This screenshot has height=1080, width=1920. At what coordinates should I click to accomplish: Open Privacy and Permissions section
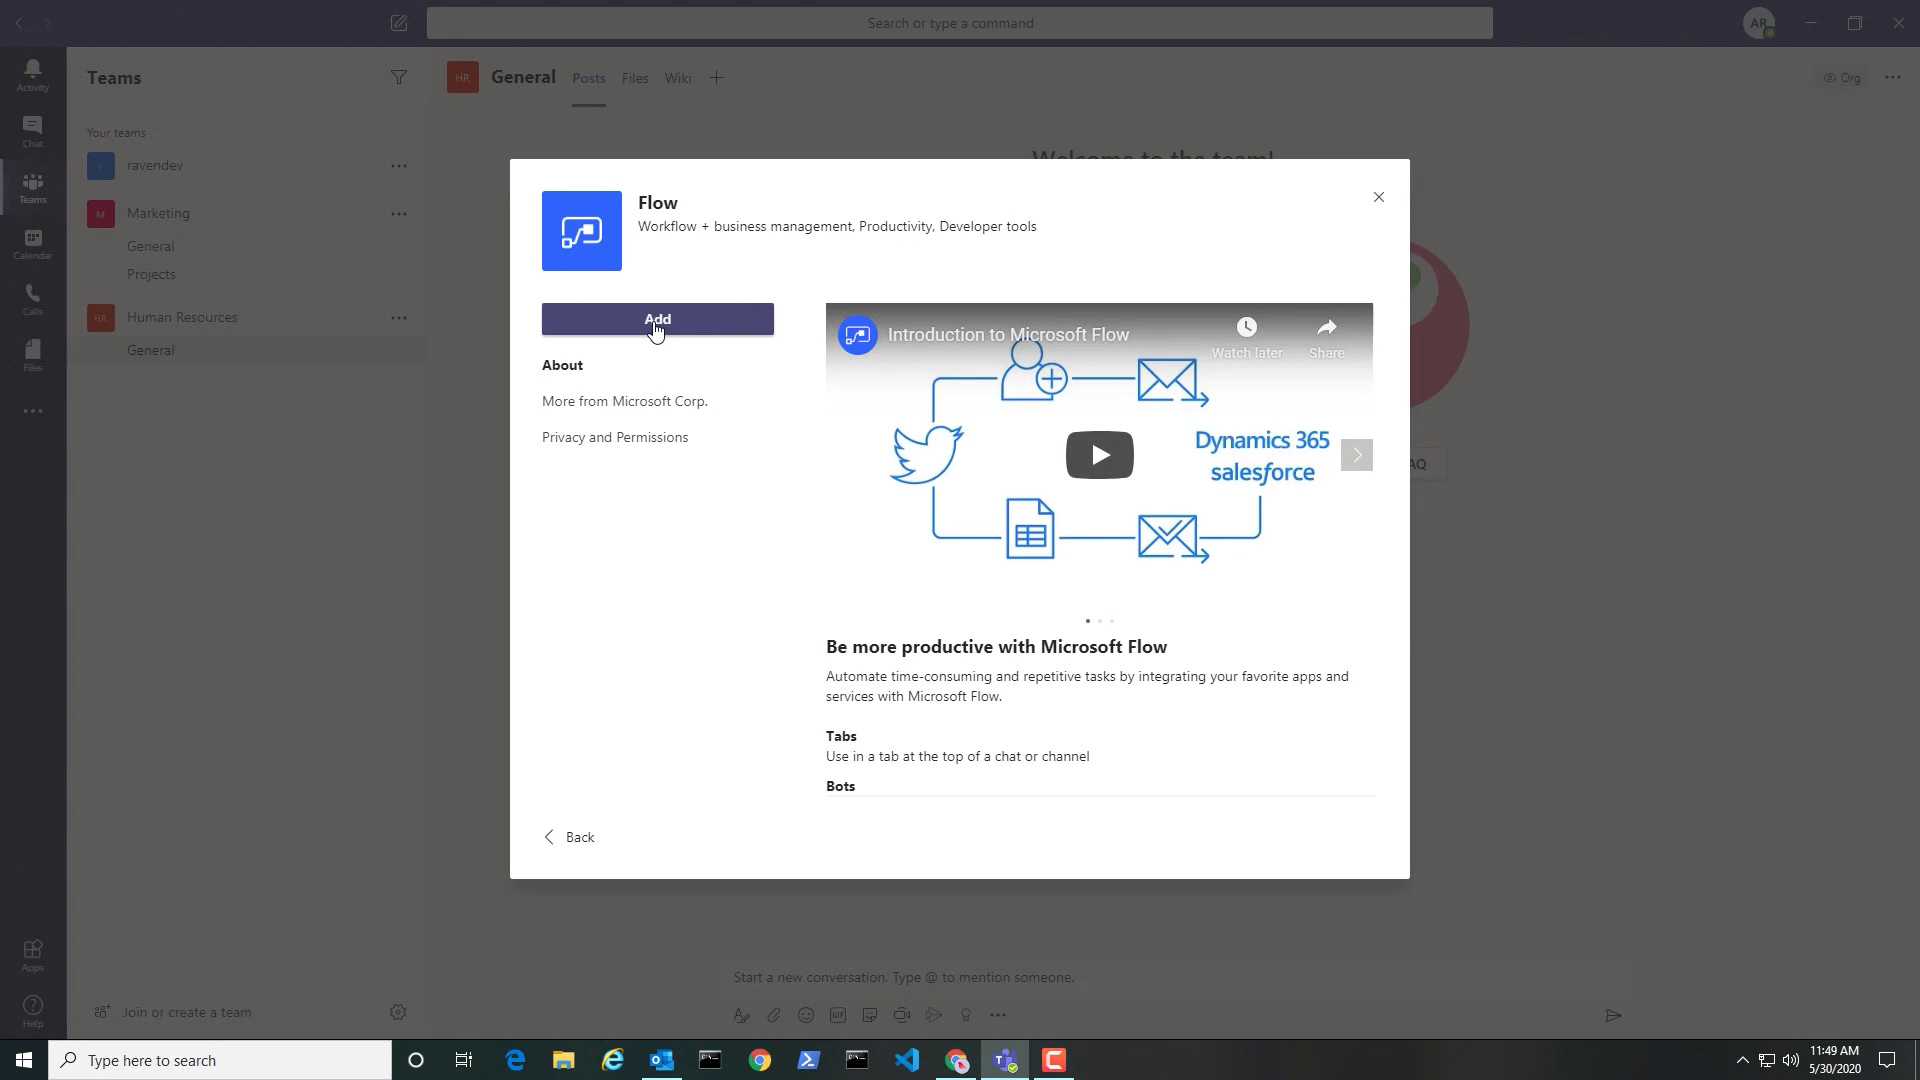pos(615,437)
